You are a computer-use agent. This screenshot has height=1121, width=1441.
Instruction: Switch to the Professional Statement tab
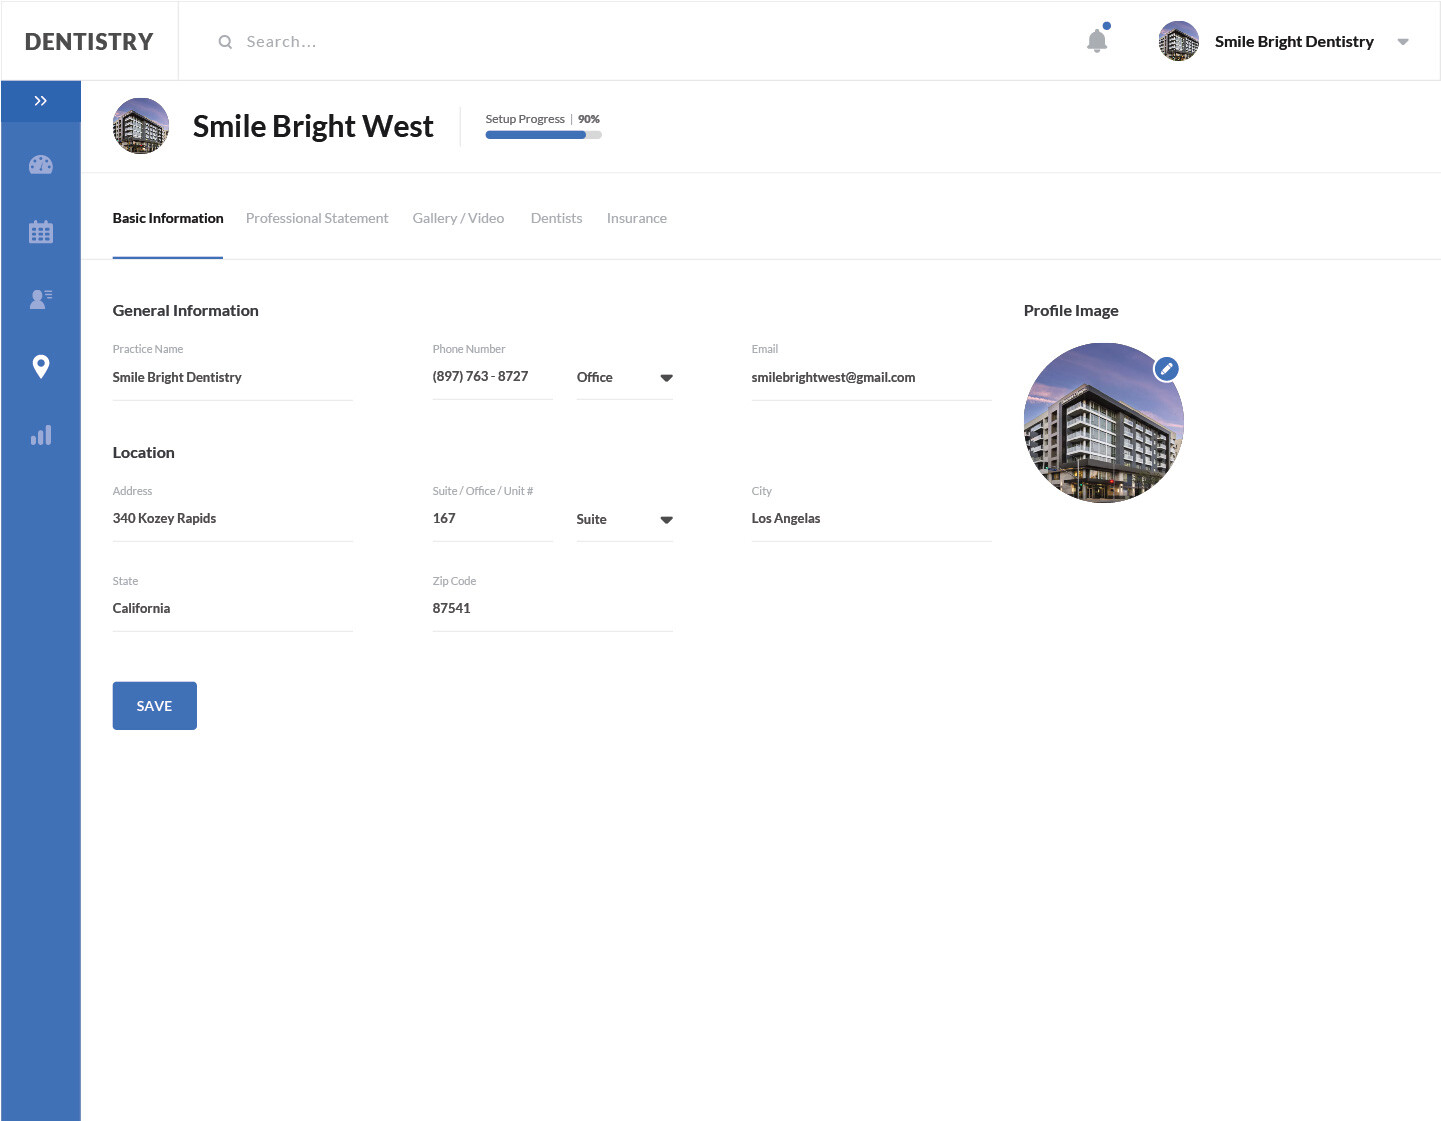tap(317, 218)
